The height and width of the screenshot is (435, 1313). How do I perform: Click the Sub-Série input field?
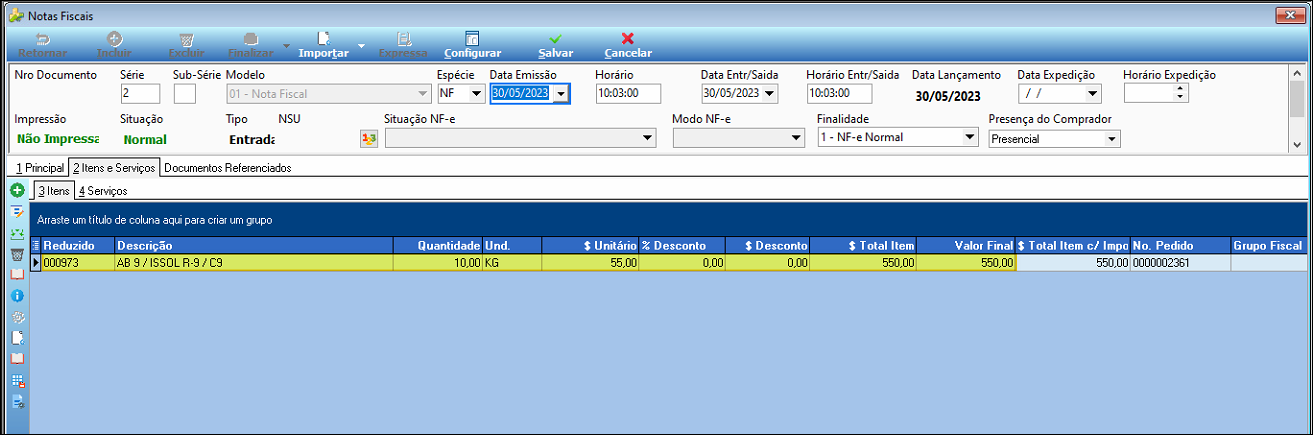point(185,94)
